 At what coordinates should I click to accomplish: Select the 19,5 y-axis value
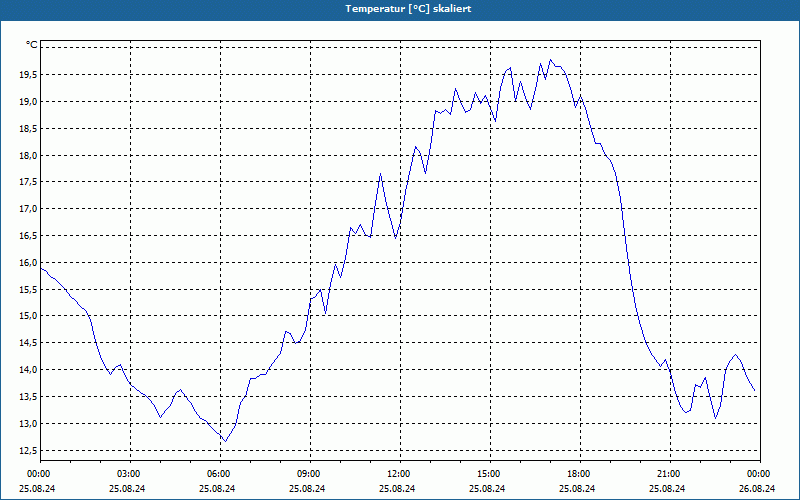[x=28, y=74]
